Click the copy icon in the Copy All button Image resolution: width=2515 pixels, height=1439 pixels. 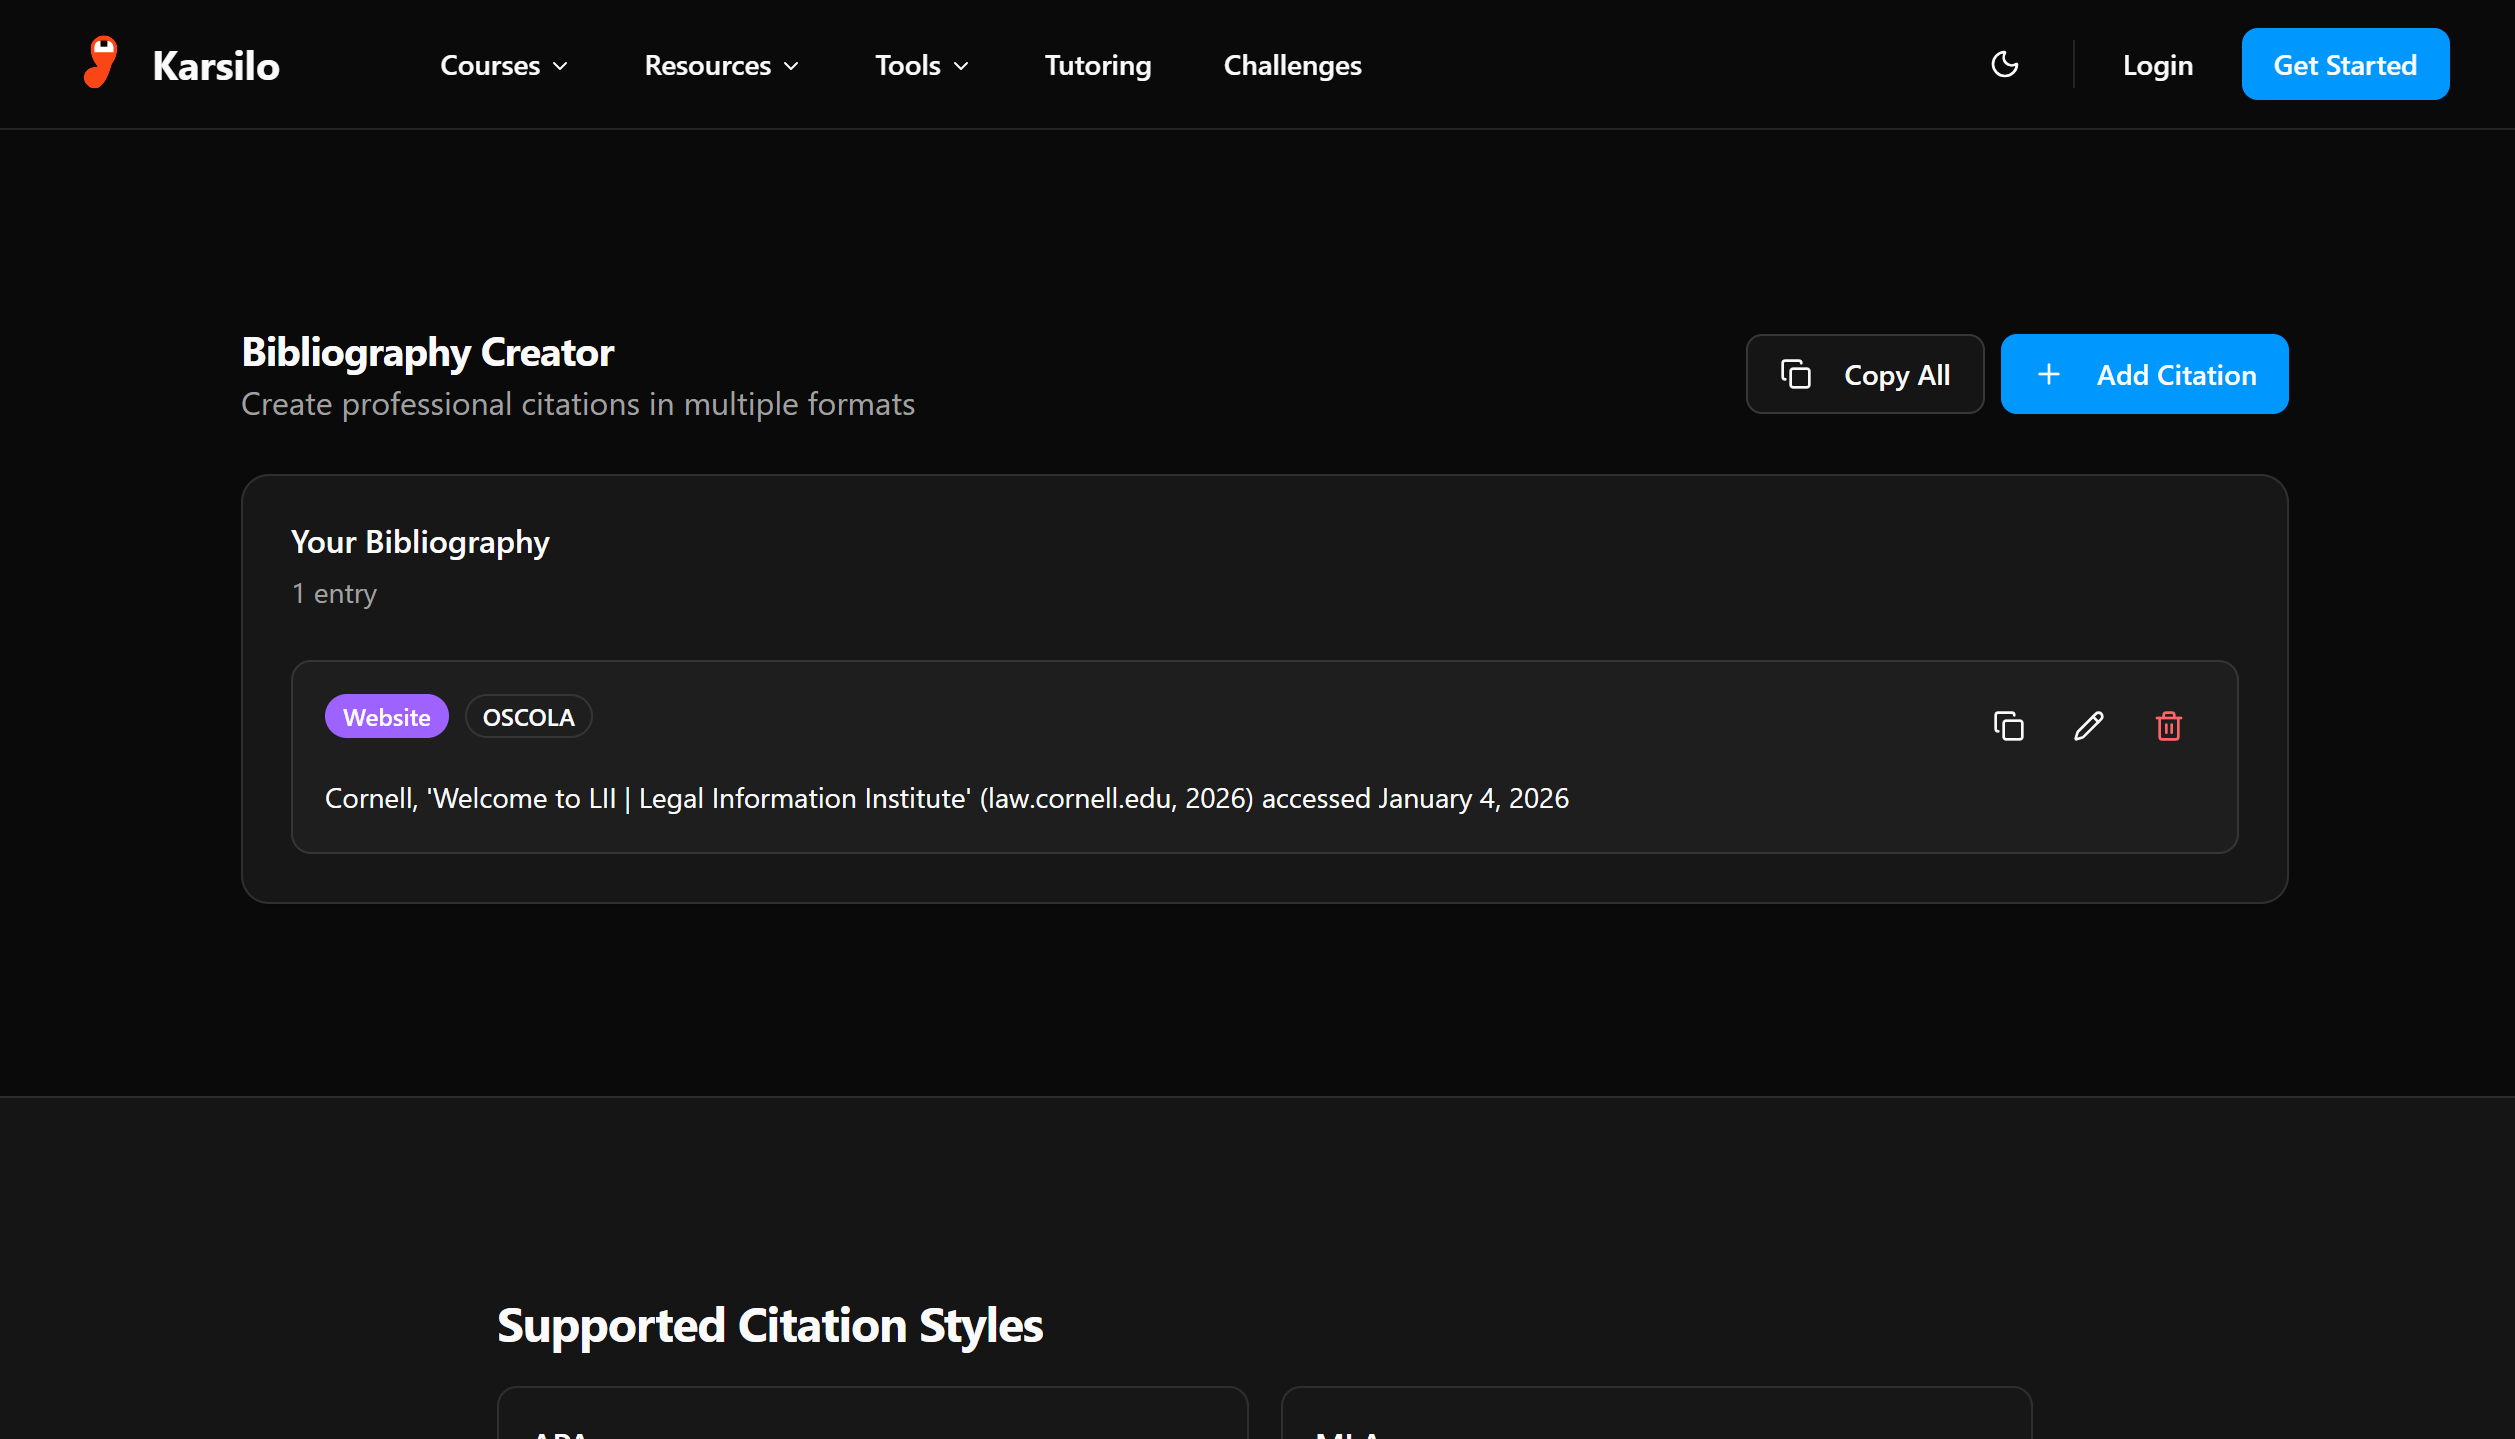1796,375
